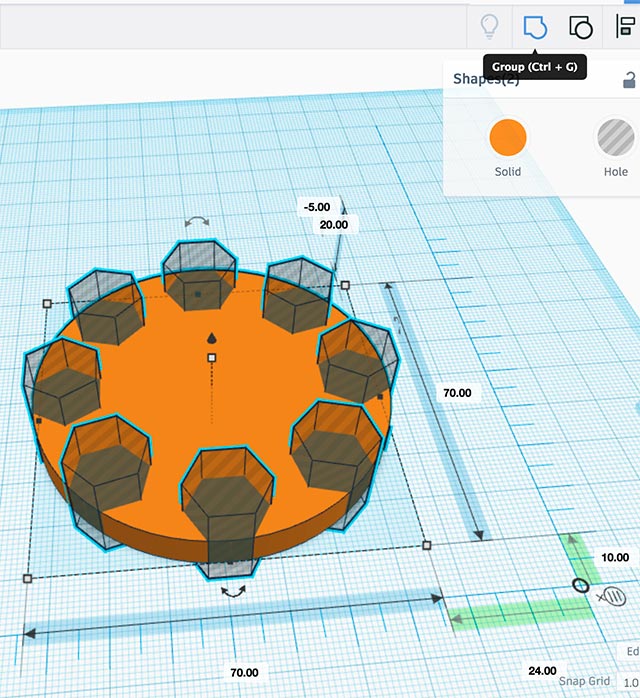The image size is (640, 698).
Task: Click the ruler origin circle handle
Action: 580,585
